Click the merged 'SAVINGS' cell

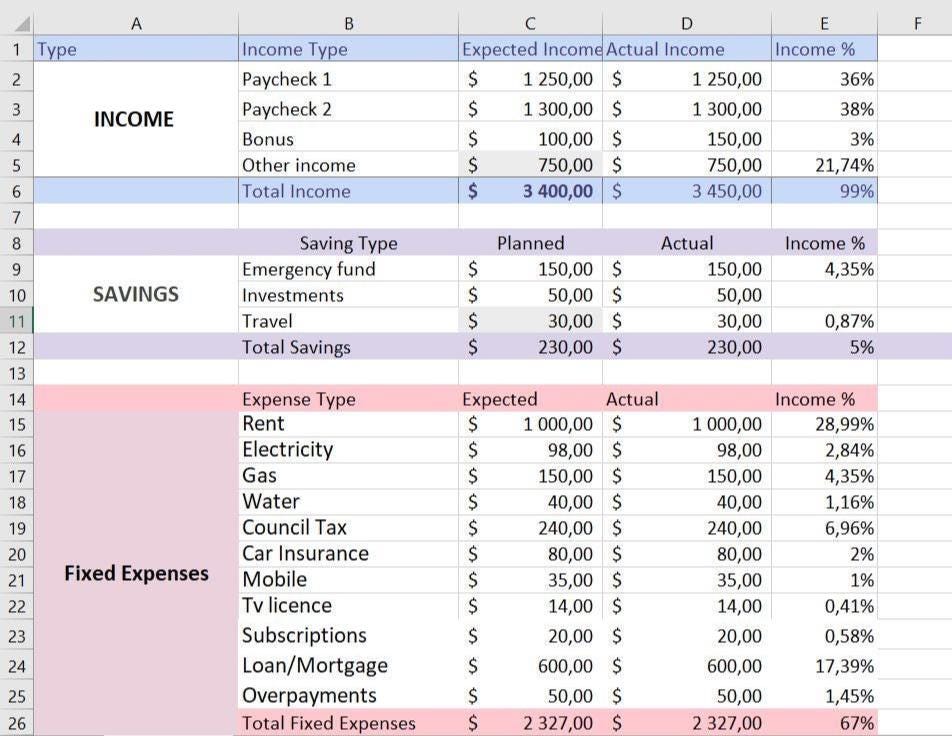tap(136, 295)
